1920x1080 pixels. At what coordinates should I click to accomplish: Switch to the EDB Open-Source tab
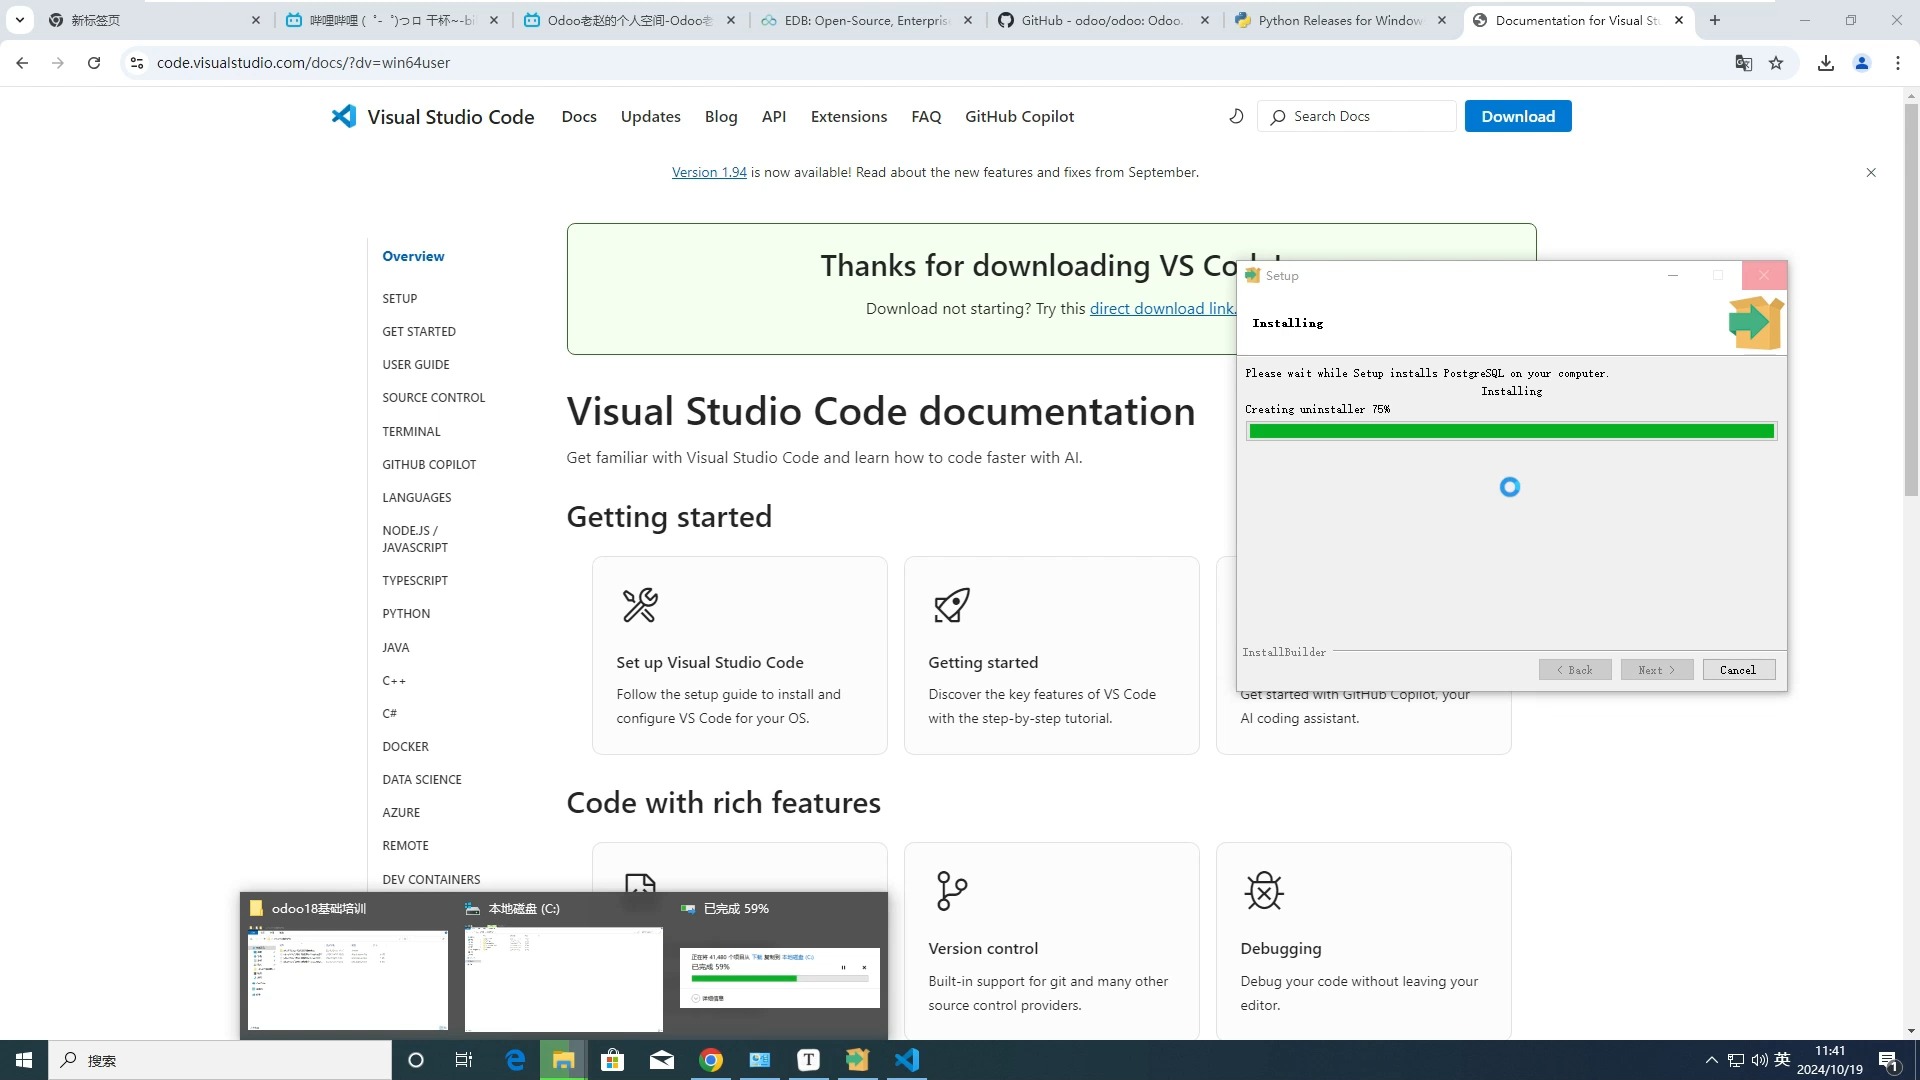point(866,20)
